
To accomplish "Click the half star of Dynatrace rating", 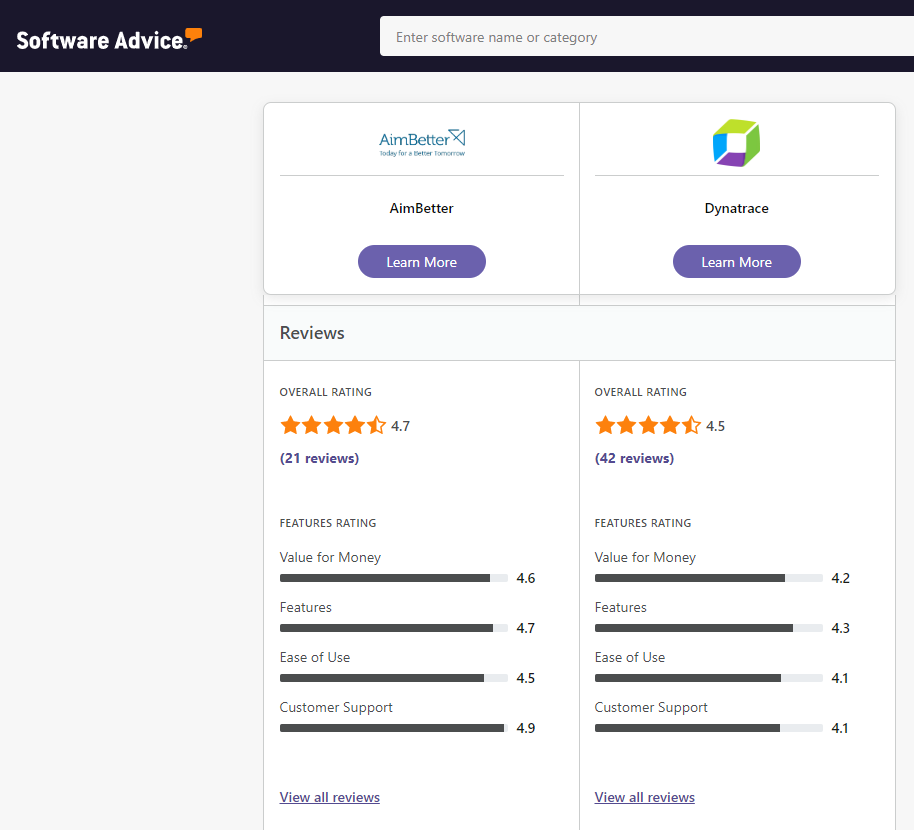I will (691, 425).
